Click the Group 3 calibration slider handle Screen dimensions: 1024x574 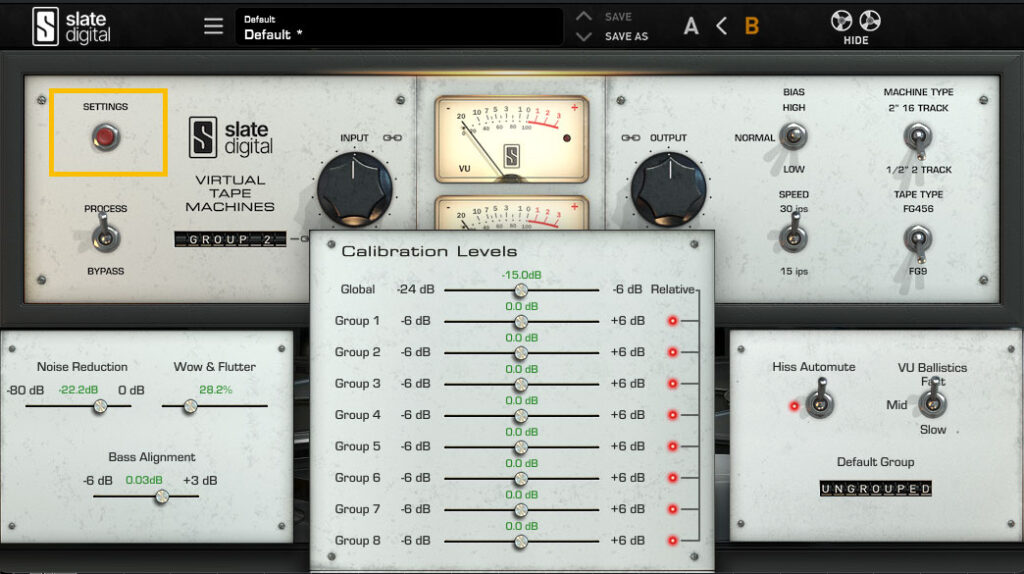click(x=520, y=385)
